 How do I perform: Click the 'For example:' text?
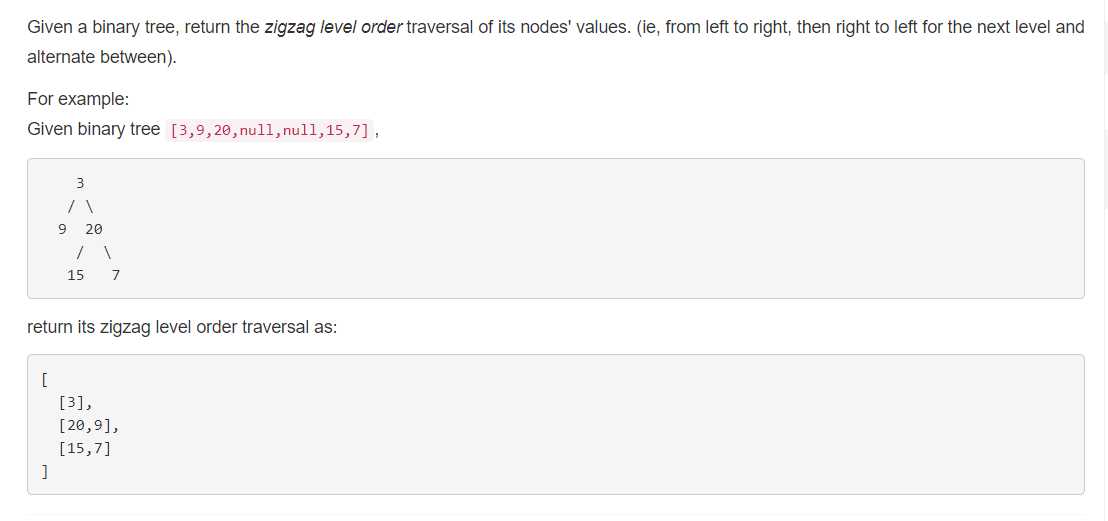point(78,99)
